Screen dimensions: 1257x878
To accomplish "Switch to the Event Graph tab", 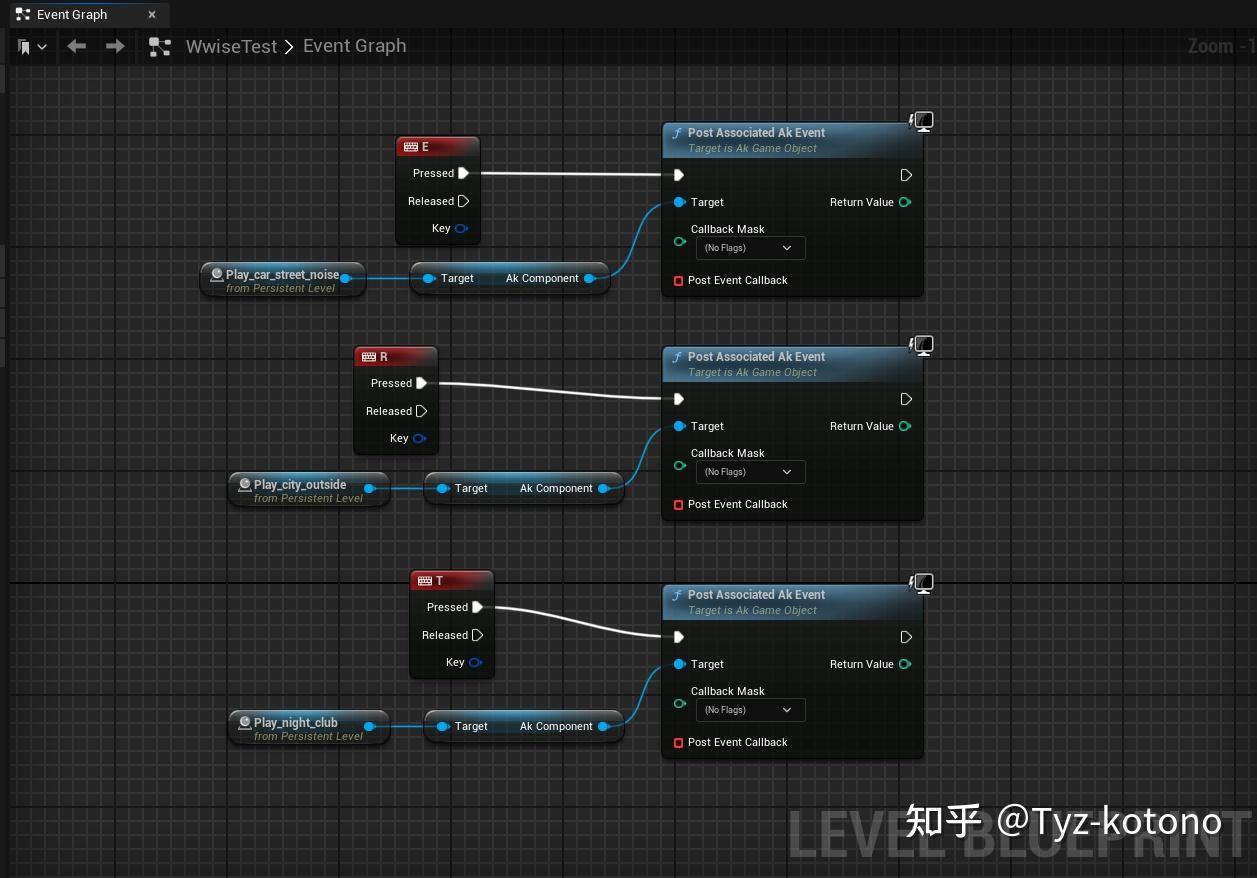I will pyautogui.click(x=71, y=14).
